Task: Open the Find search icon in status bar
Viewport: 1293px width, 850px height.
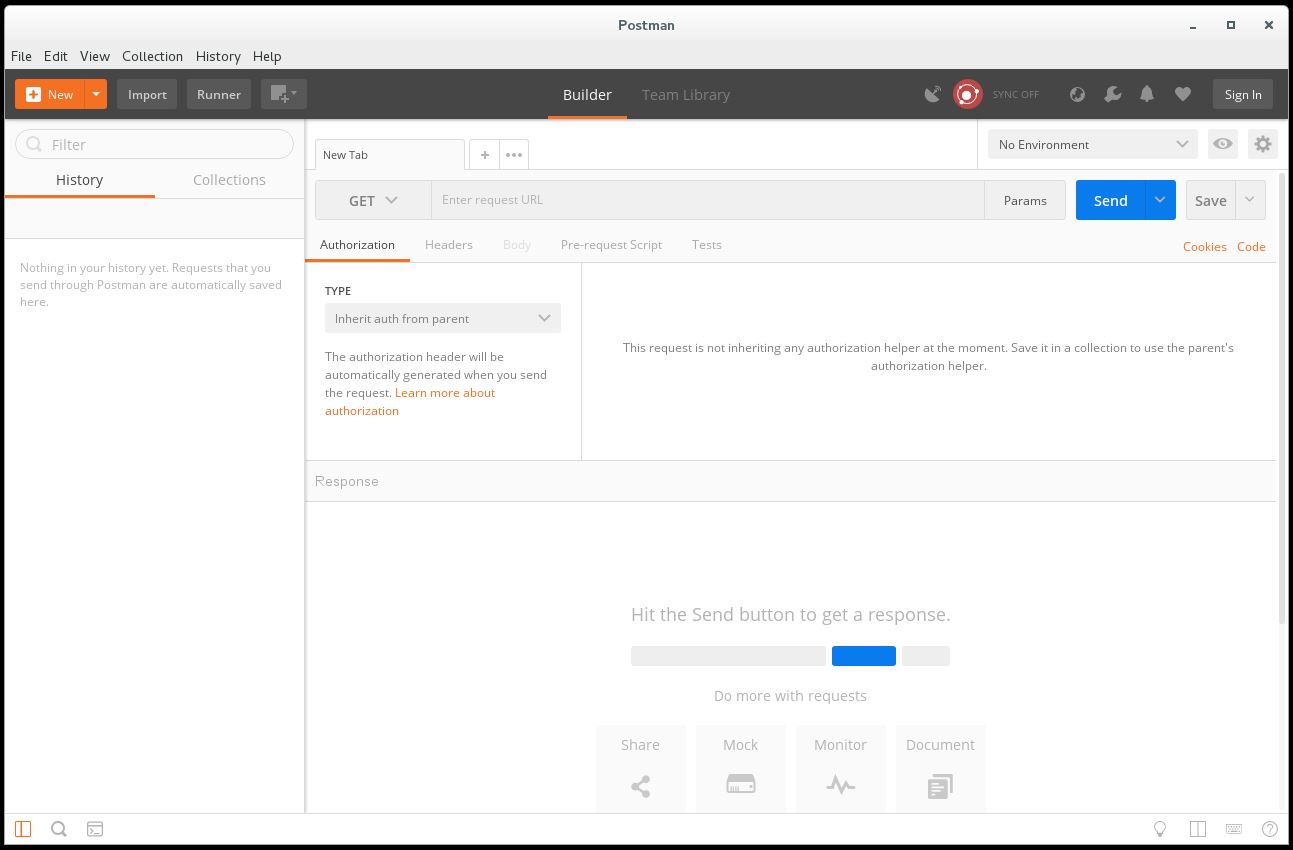Action: 59,829
